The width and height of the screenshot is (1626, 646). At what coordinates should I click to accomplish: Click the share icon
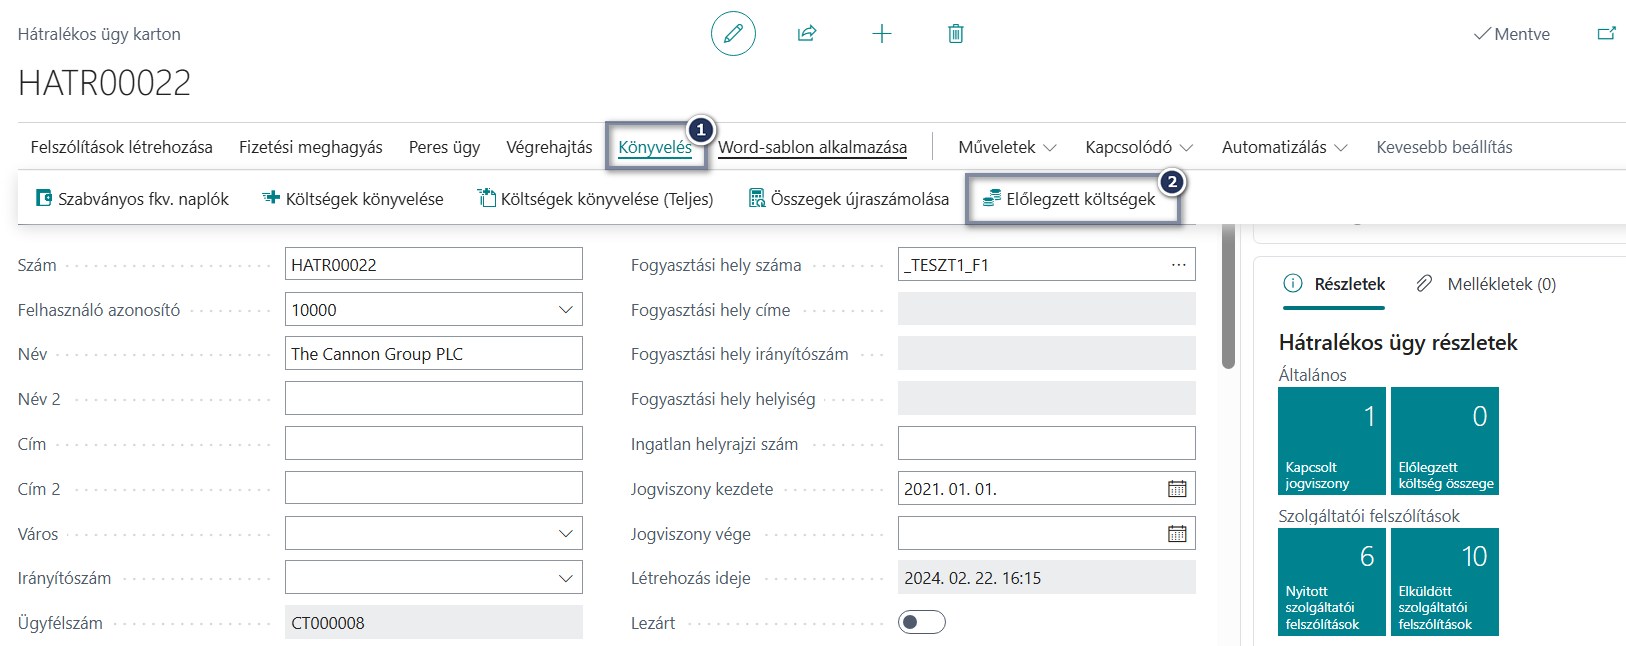(x=807, y=34)
